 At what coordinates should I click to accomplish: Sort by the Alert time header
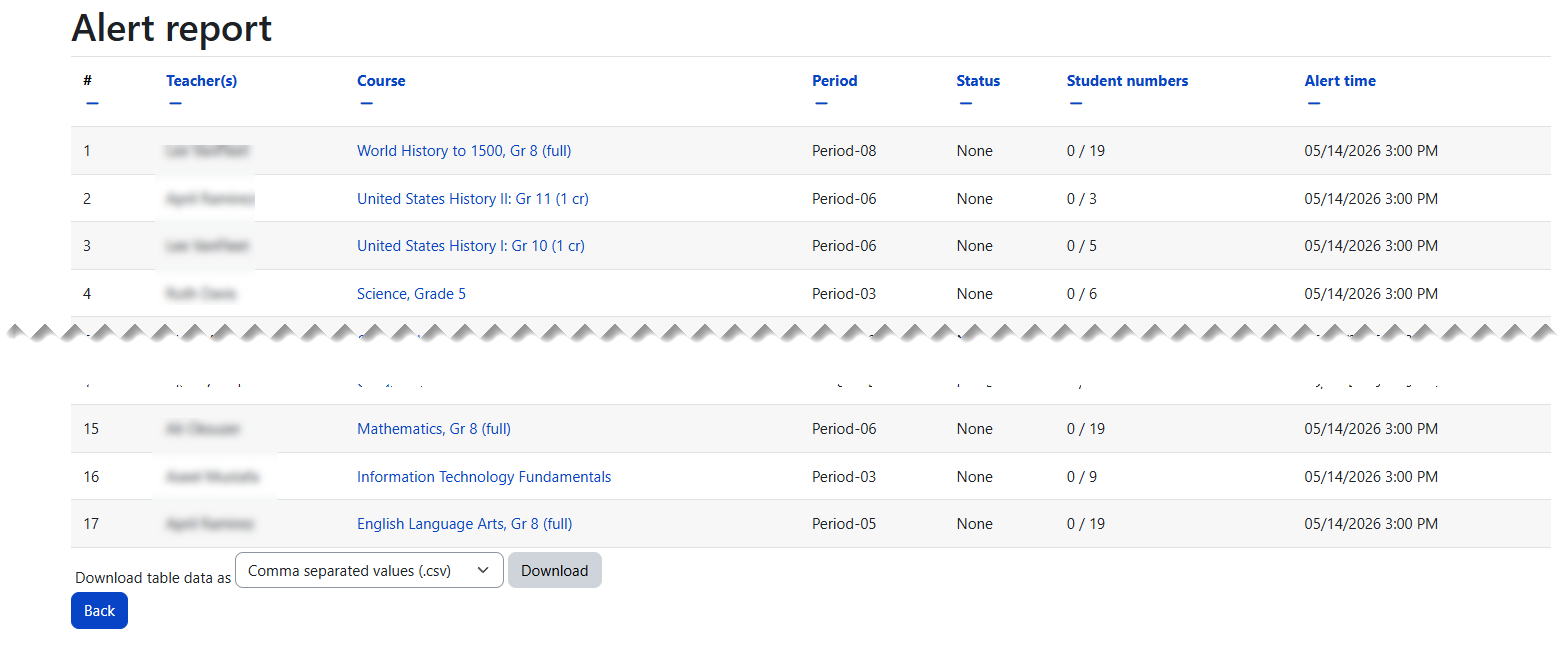point(1340,81)
